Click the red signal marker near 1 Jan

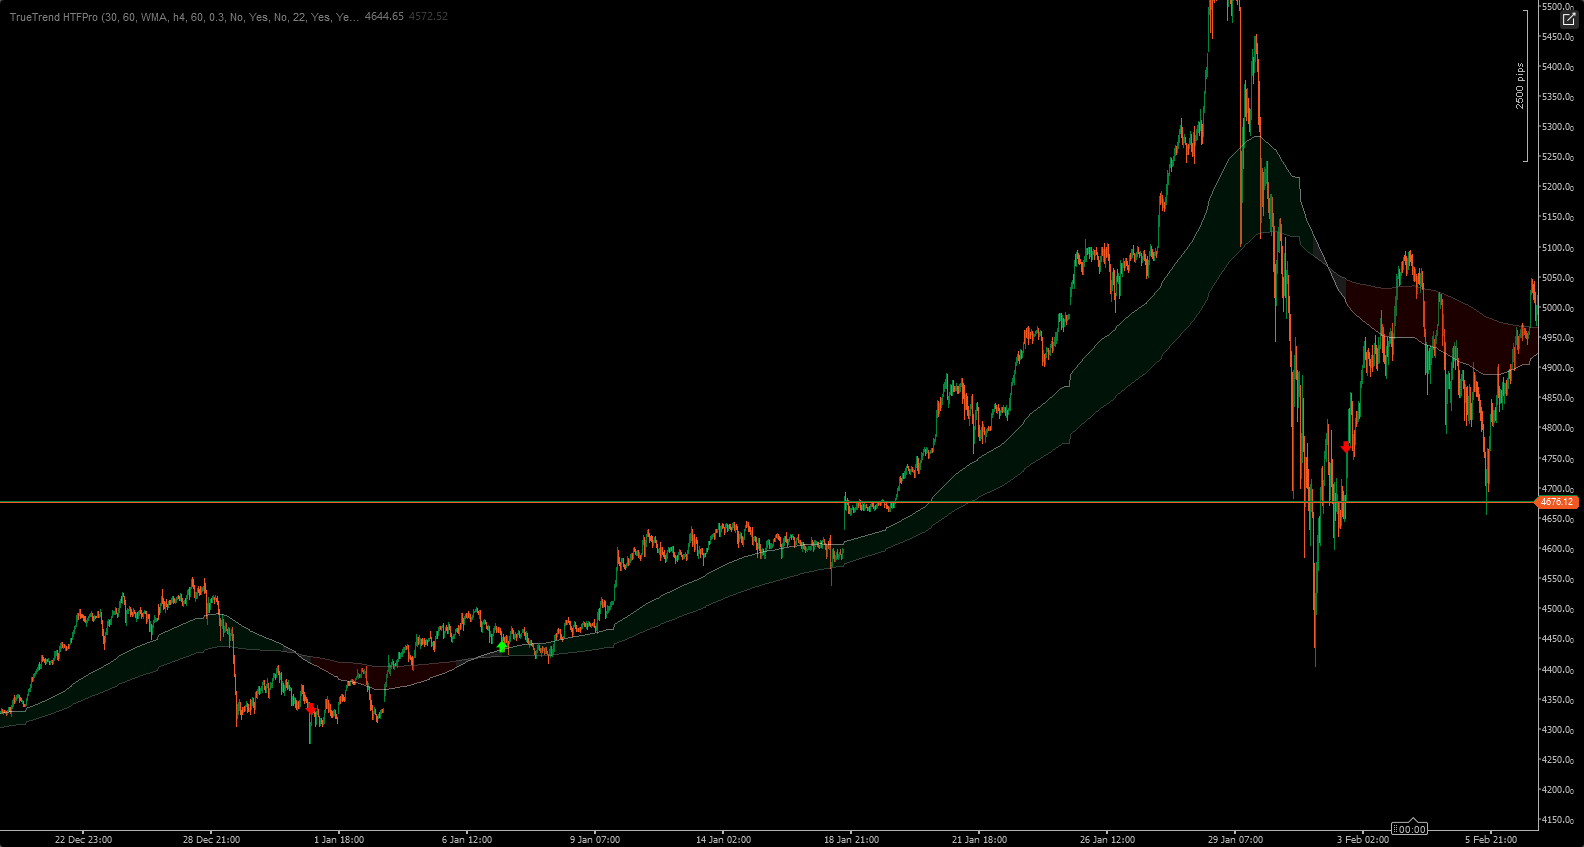coord(311,708)
